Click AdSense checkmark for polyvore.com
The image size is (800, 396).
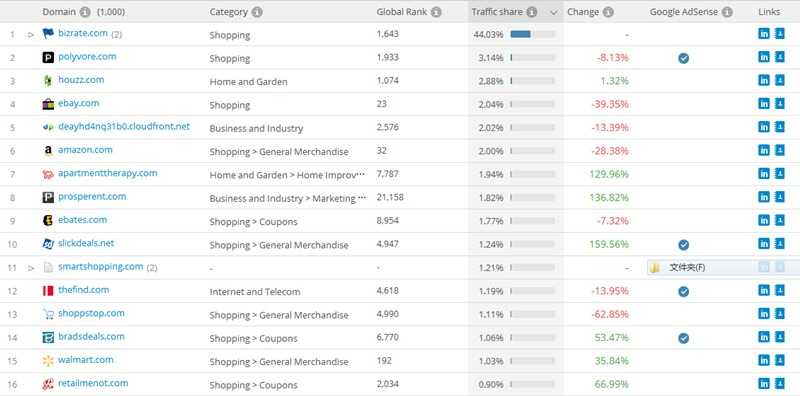684,58
